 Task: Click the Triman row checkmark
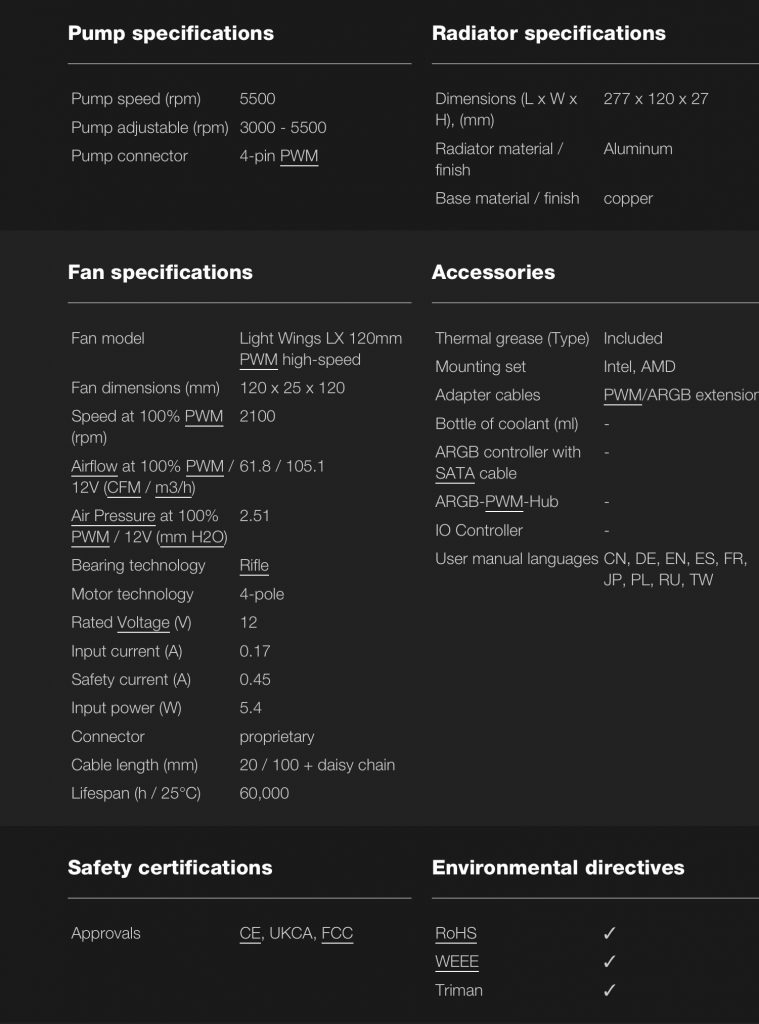click(609, 991)
